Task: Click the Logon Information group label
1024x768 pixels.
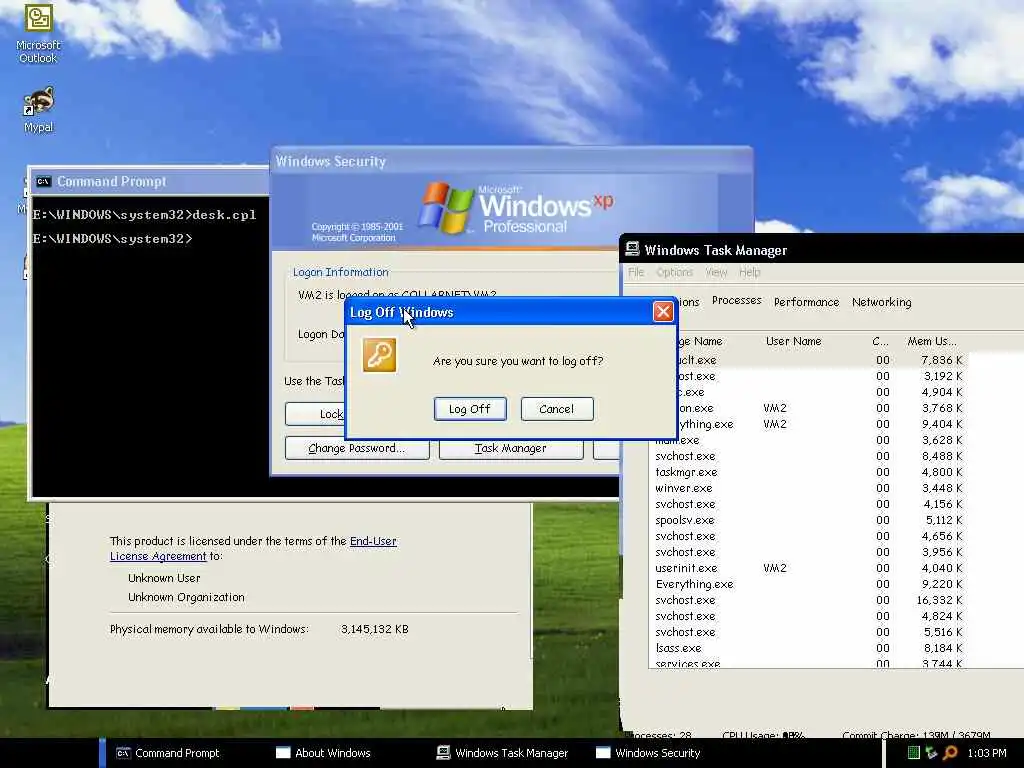Action: (340, 272)
